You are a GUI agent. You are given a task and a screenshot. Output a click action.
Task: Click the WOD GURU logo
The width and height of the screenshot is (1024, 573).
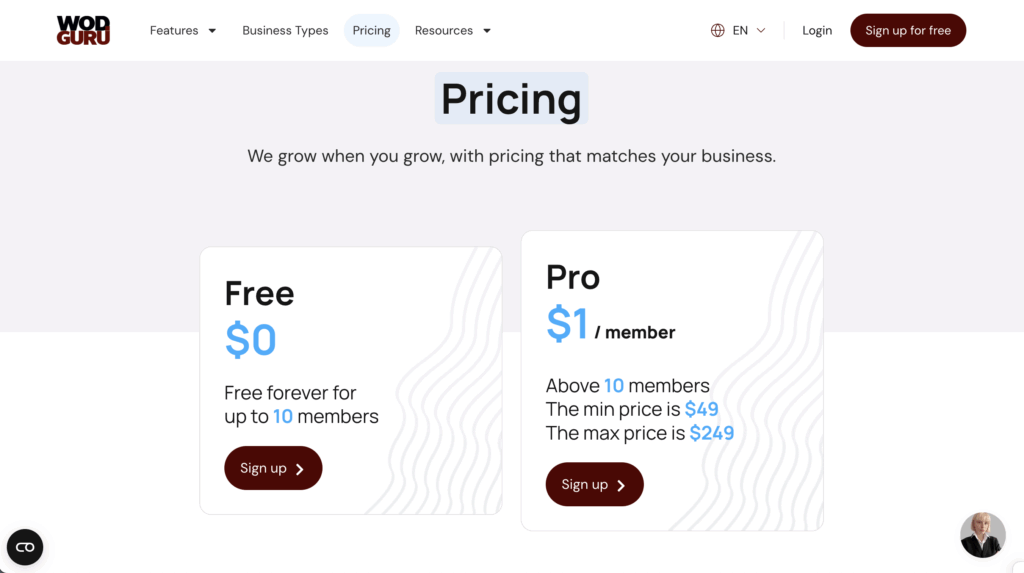click(83, 30)
